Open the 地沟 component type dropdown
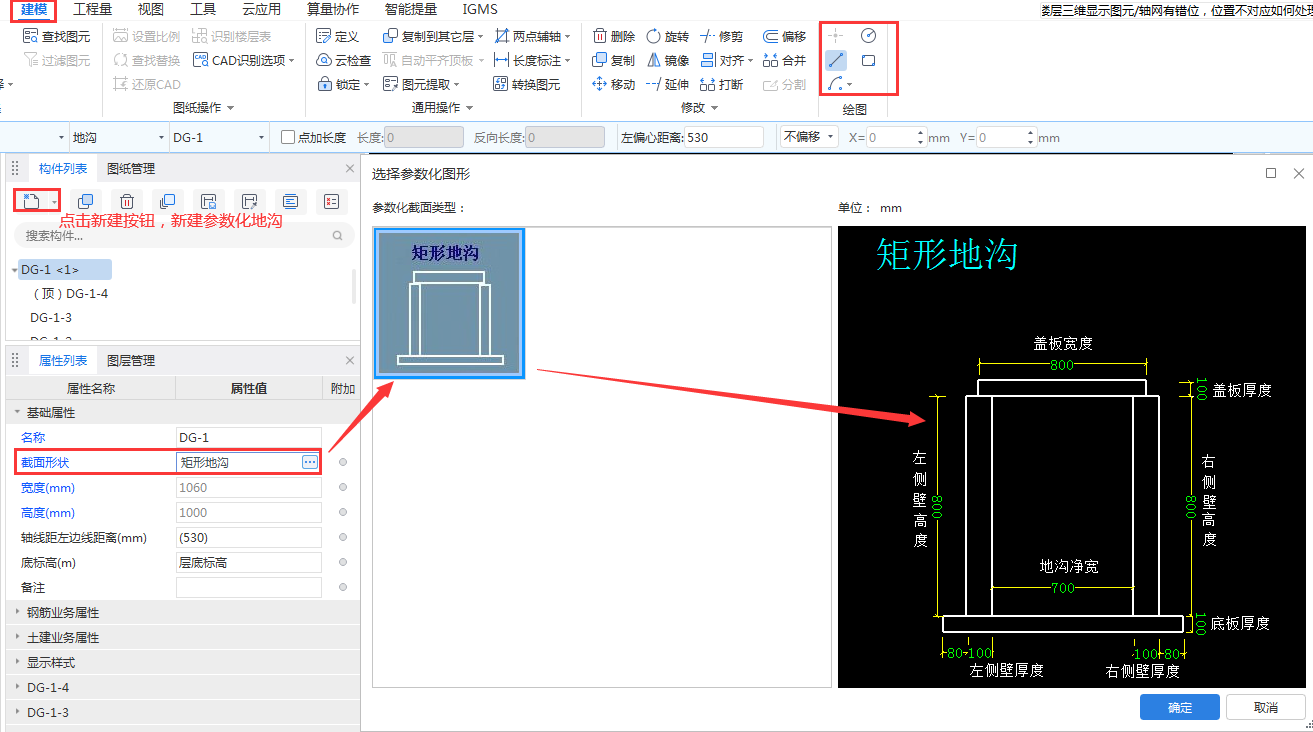 (x=159, y=137)
